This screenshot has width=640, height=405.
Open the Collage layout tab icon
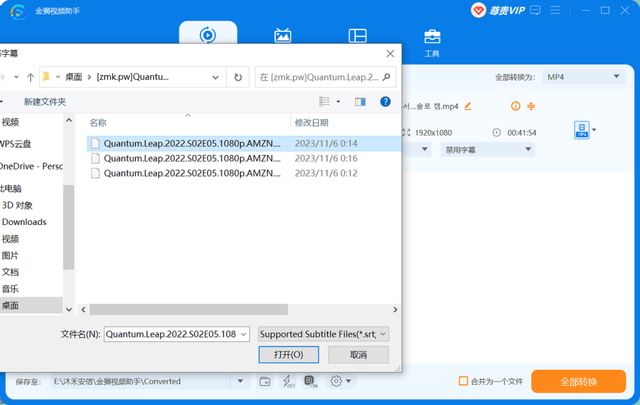(x=358, y=36)
